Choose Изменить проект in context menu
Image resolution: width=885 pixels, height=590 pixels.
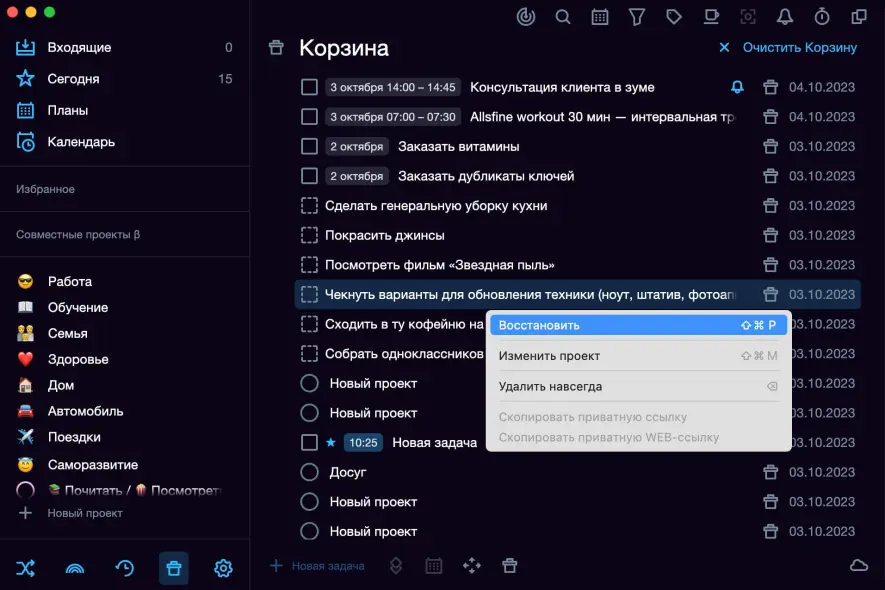coord(638,356)
